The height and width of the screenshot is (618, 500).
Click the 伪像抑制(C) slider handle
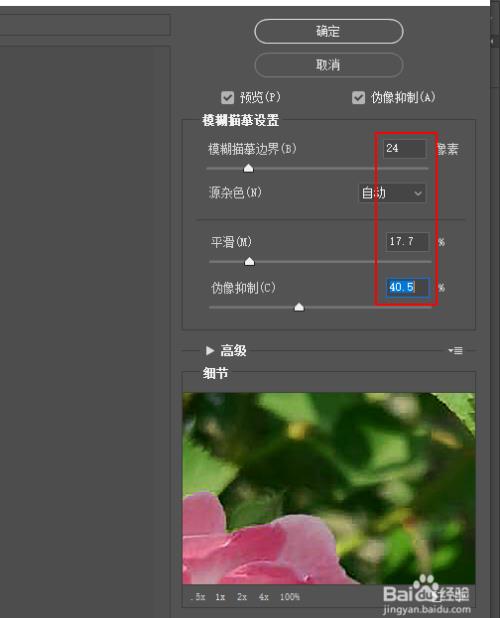[x=299, y=307]
